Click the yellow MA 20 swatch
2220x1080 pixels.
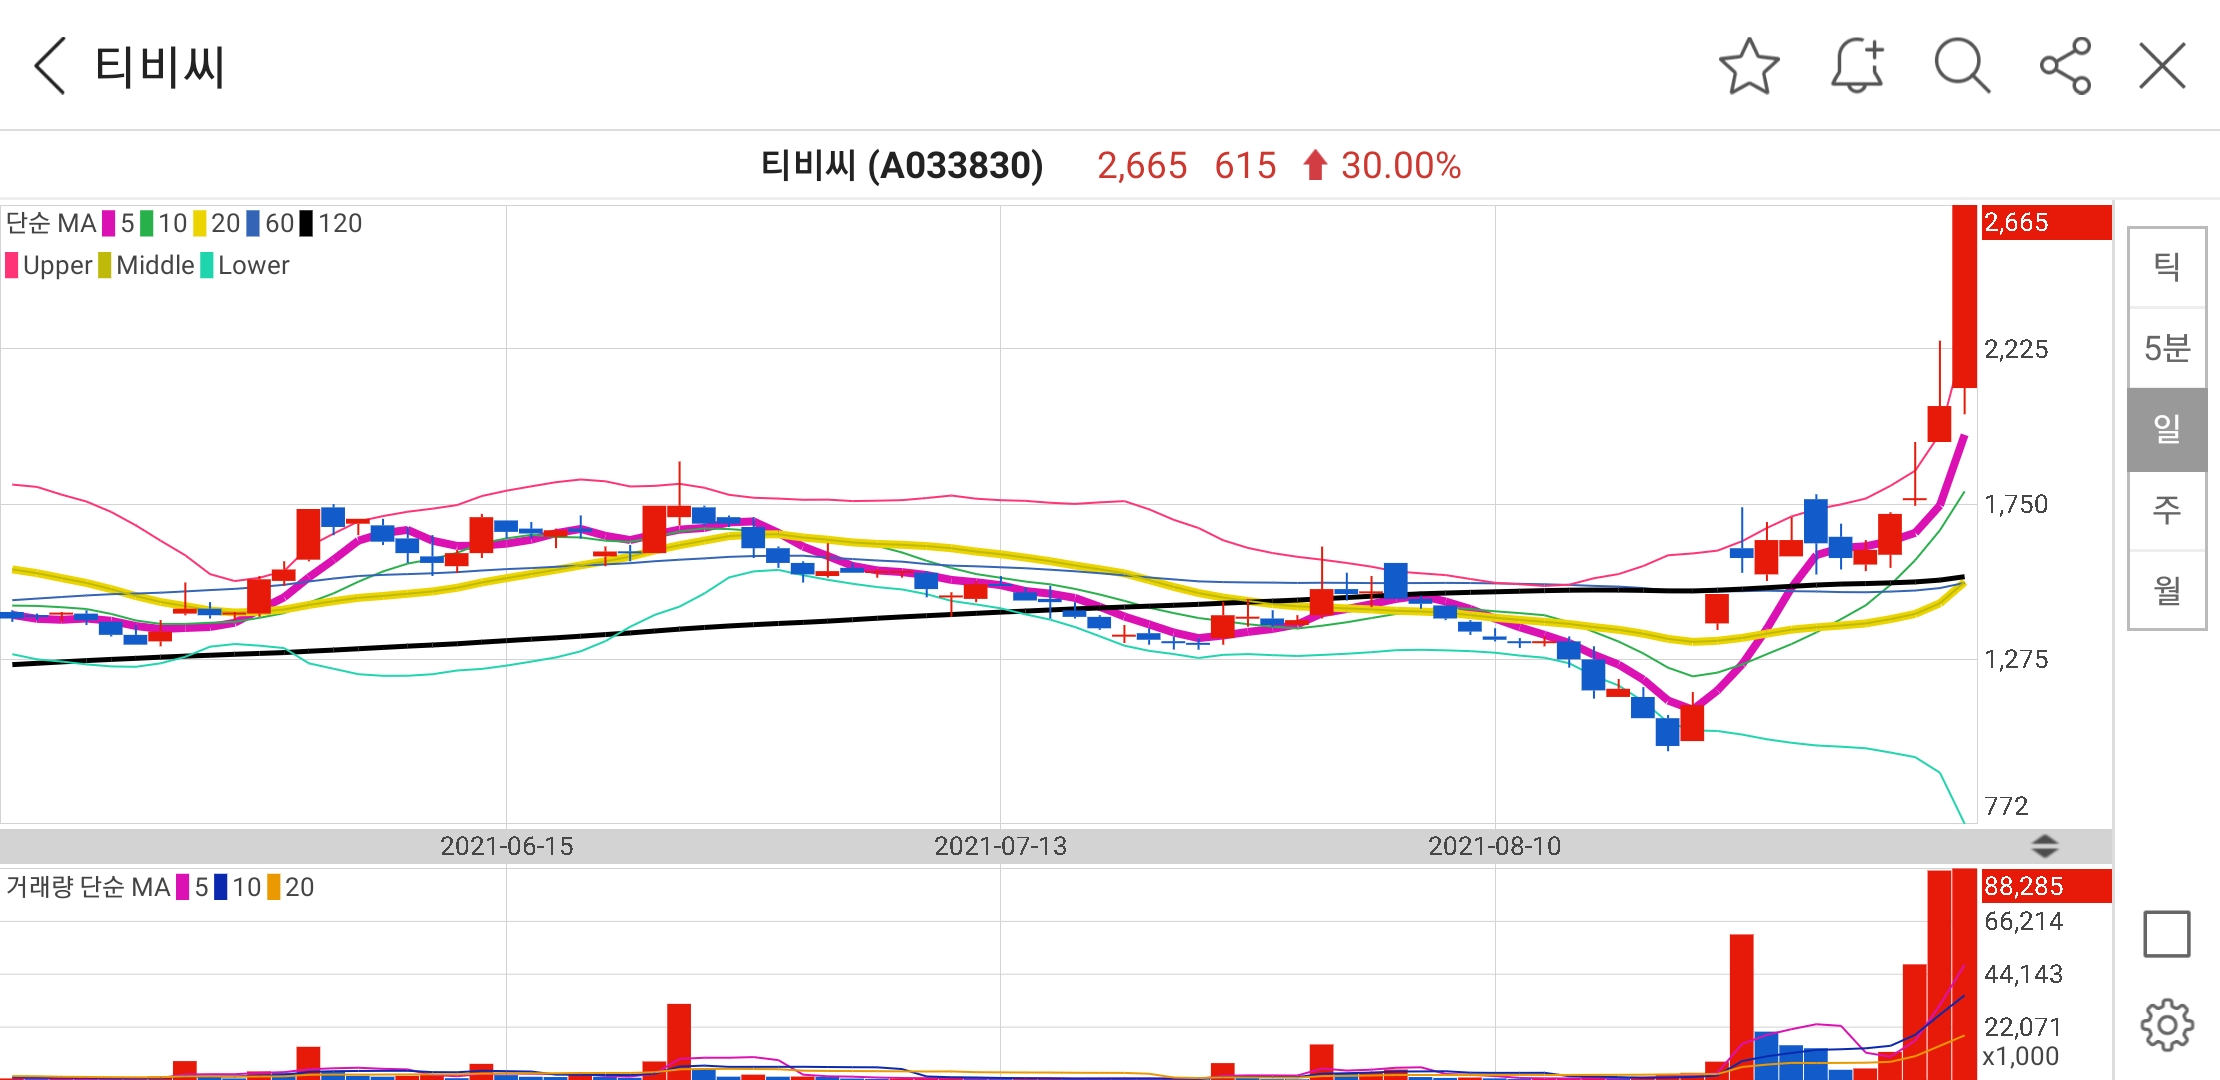(200, 223)
